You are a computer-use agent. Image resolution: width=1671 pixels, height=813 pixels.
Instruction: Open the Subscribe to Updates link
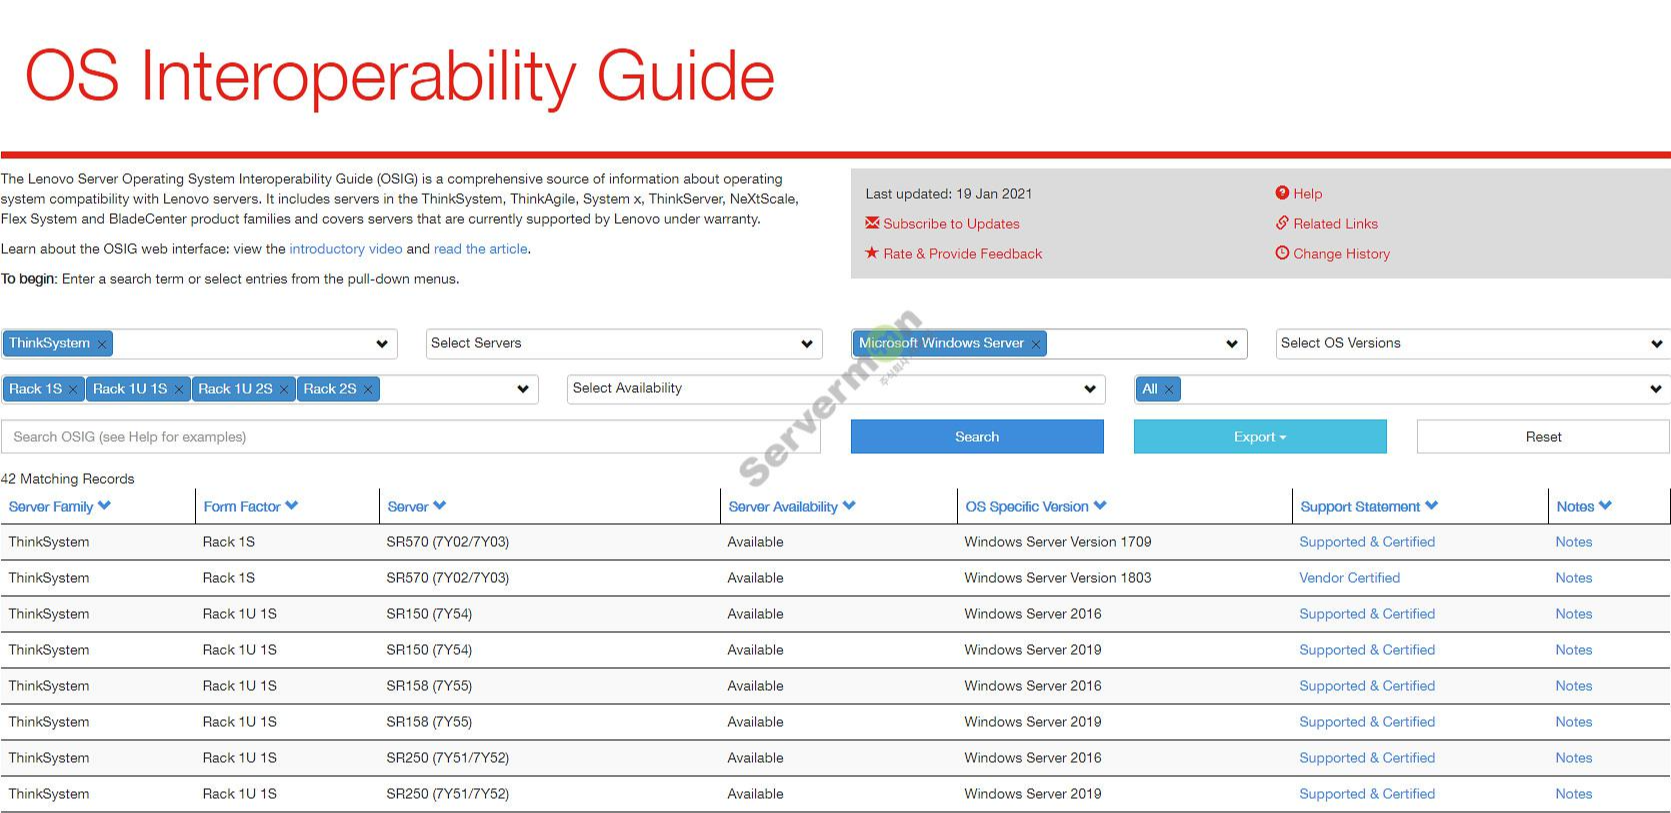pos(951,224)
